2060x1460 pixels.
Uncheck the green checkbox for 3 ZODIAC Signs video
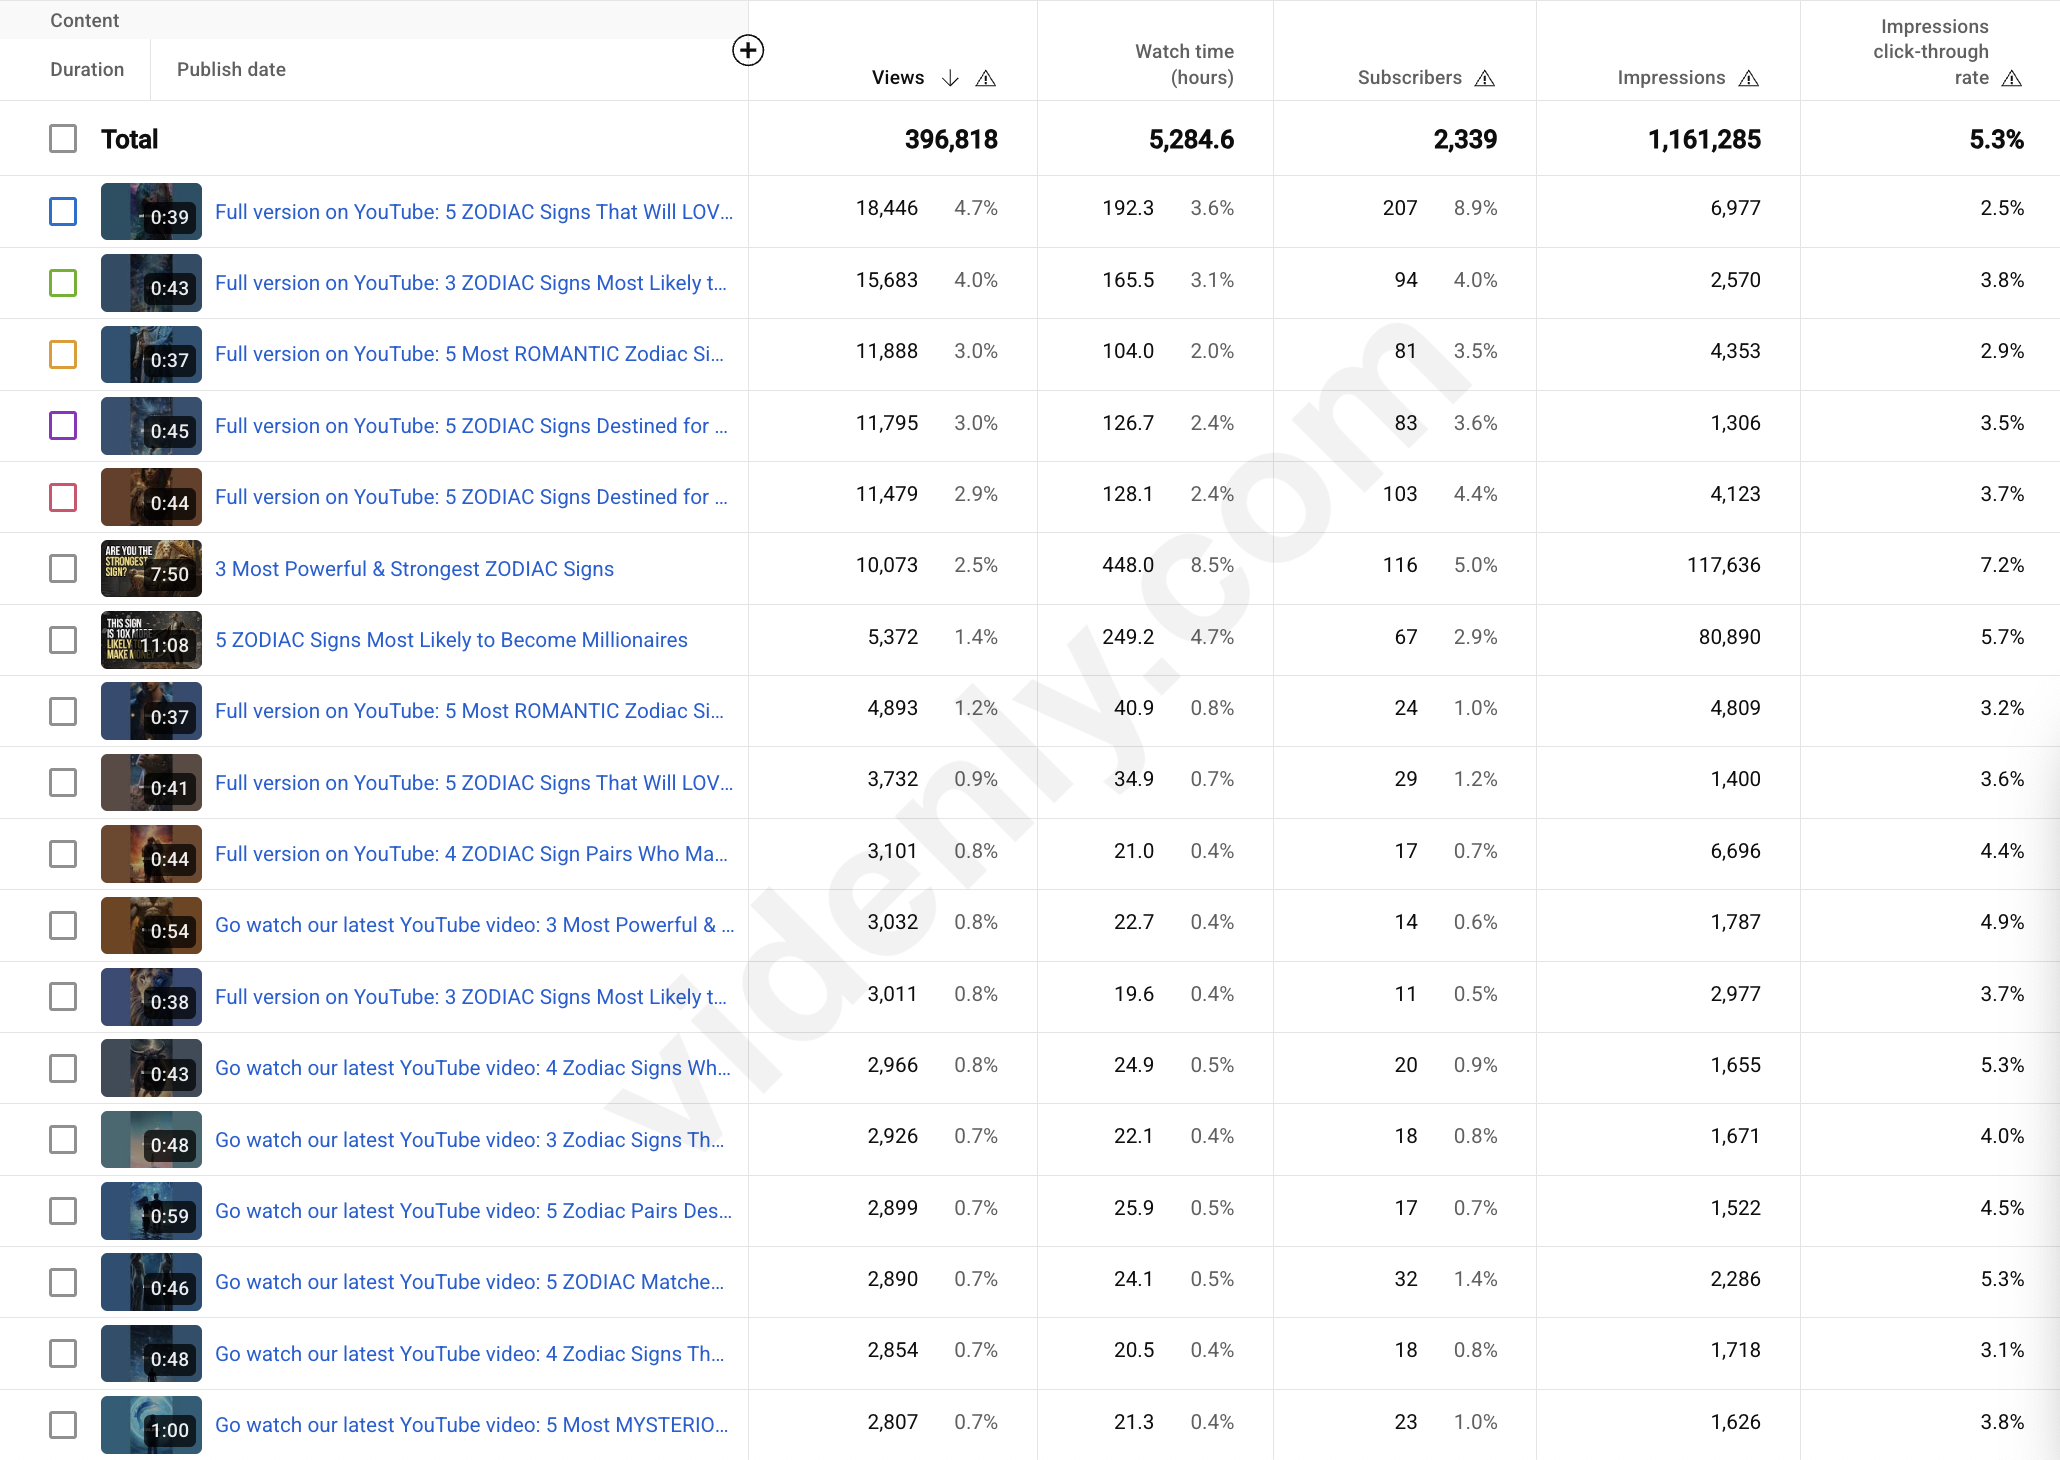coord(63,283)
